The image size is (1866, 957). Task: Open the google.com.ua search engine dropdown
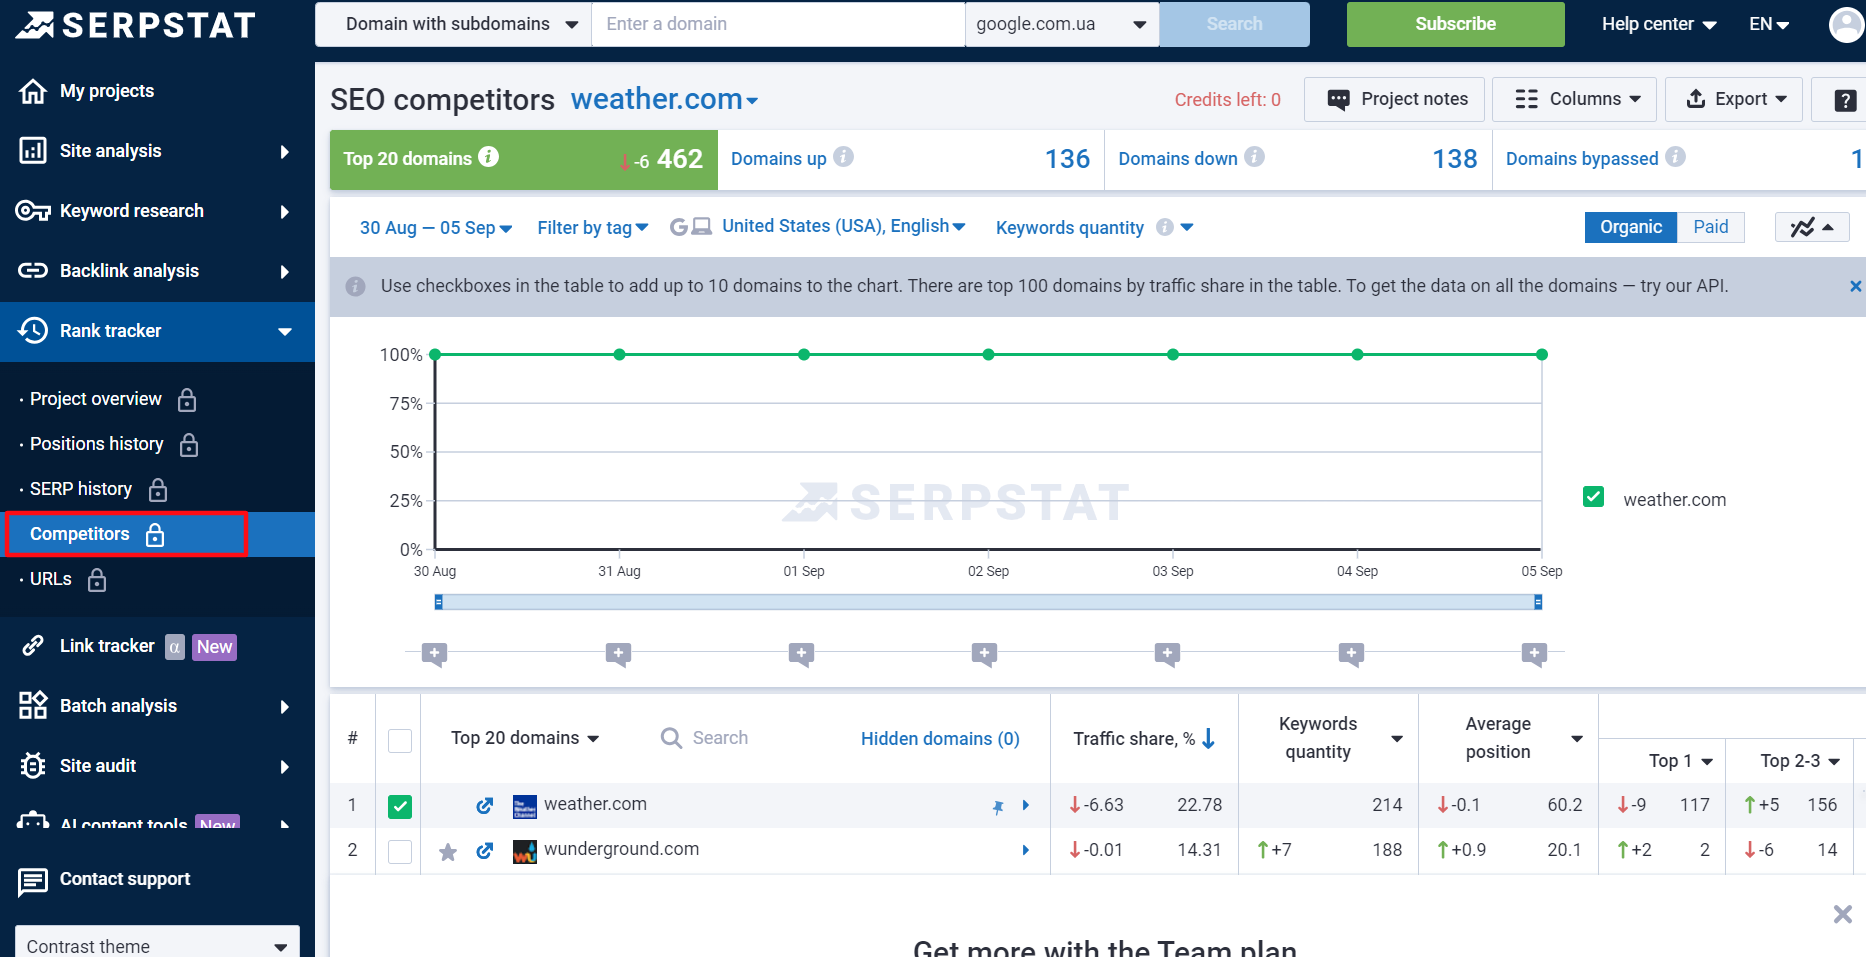point(1062,24)
